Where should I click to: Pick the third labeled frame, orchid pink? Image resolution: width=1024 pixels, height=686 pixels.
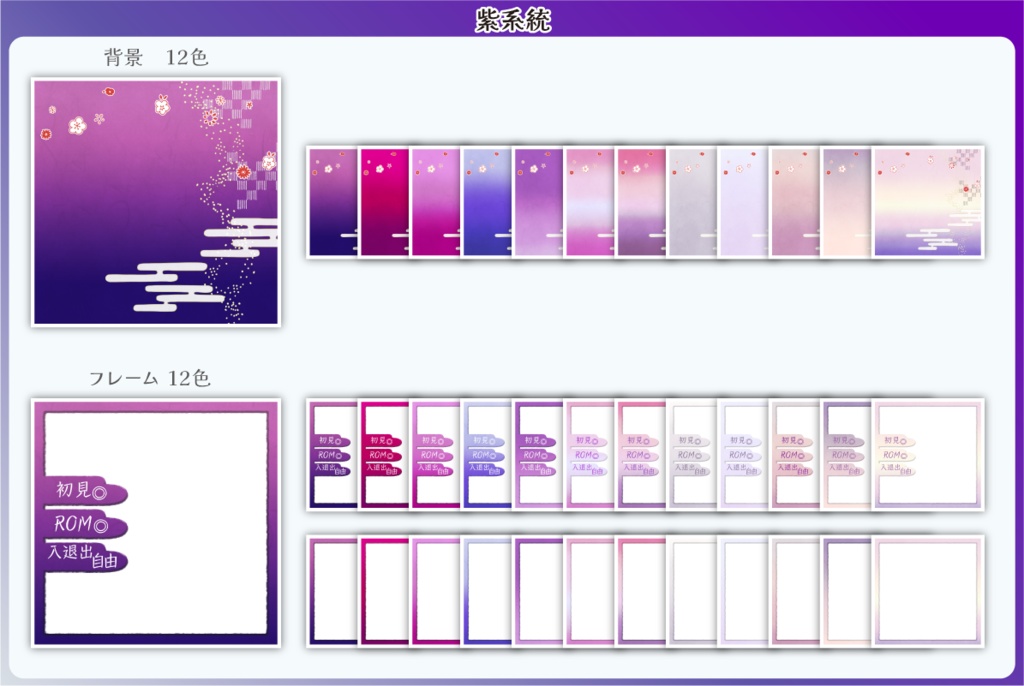coord(436,455)
